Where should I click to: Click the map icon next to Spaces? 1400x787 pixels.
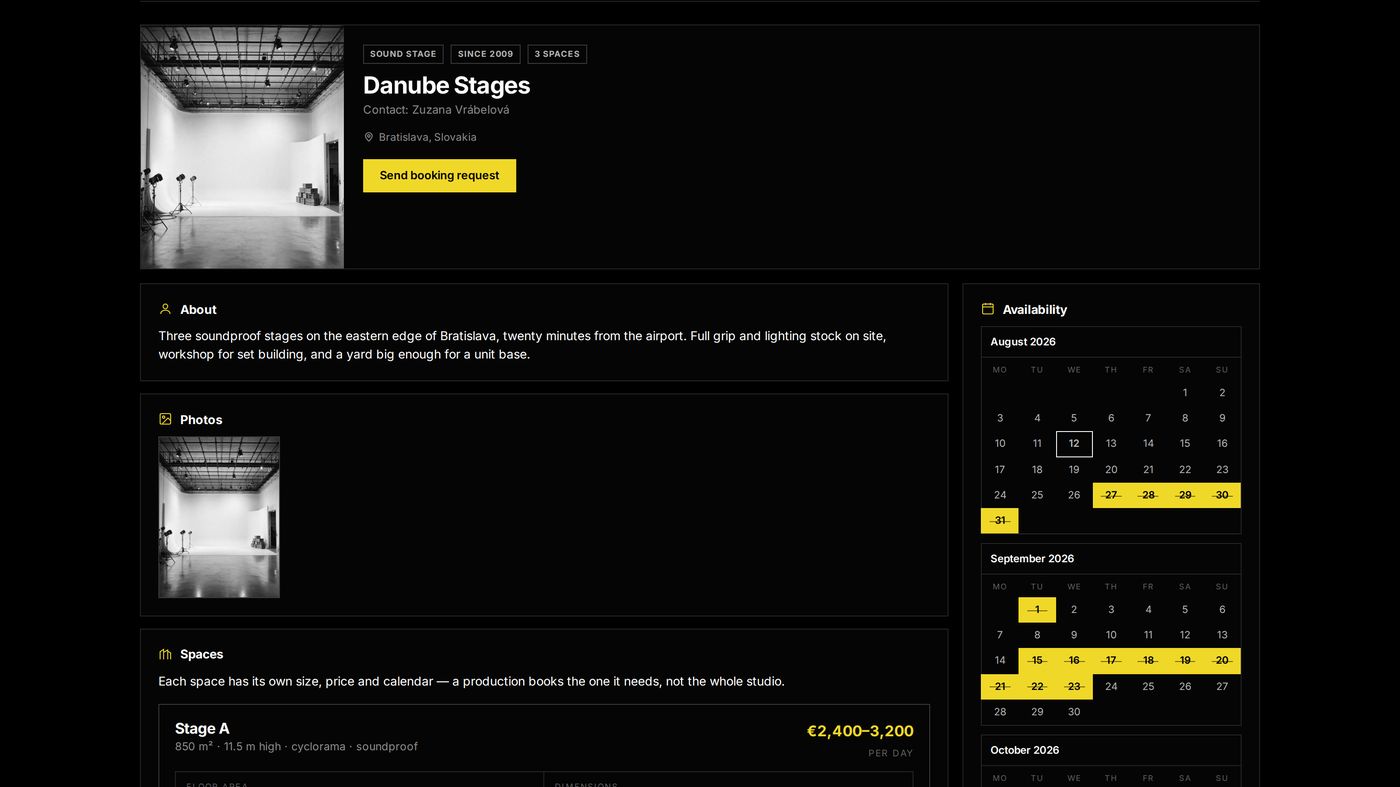[165, 654]
